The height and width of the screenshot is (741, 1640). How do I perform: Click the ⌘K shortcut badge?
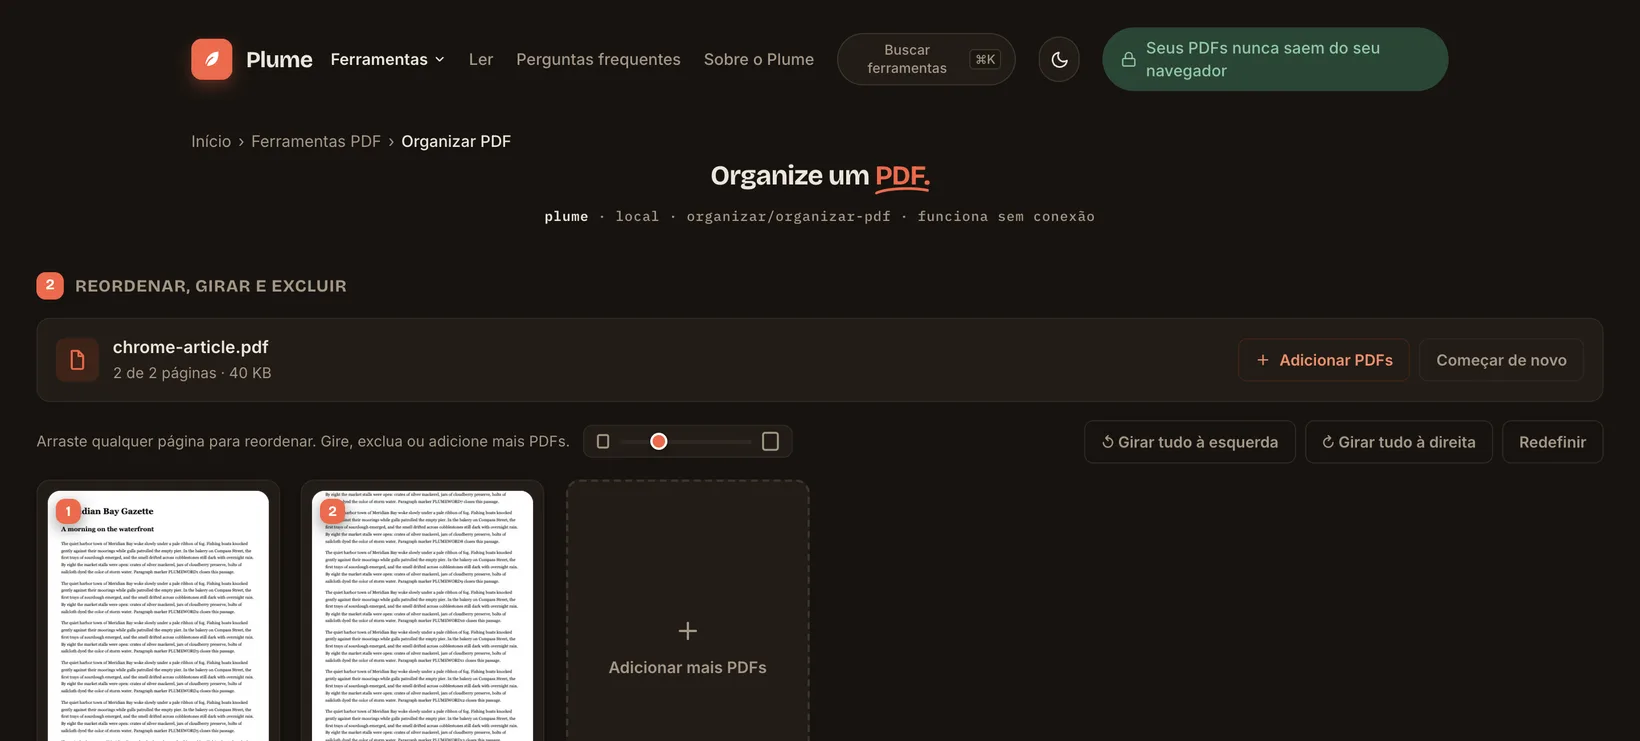[985, 59]
